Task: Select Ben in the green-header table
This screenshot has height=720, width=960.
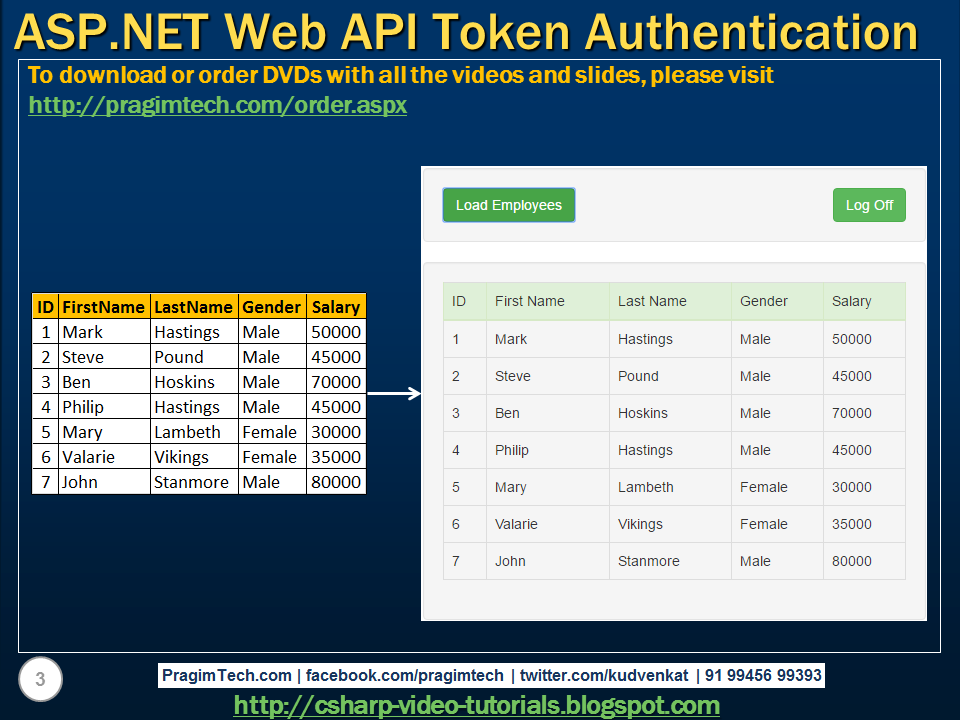Action: click(x=507, y=413)
